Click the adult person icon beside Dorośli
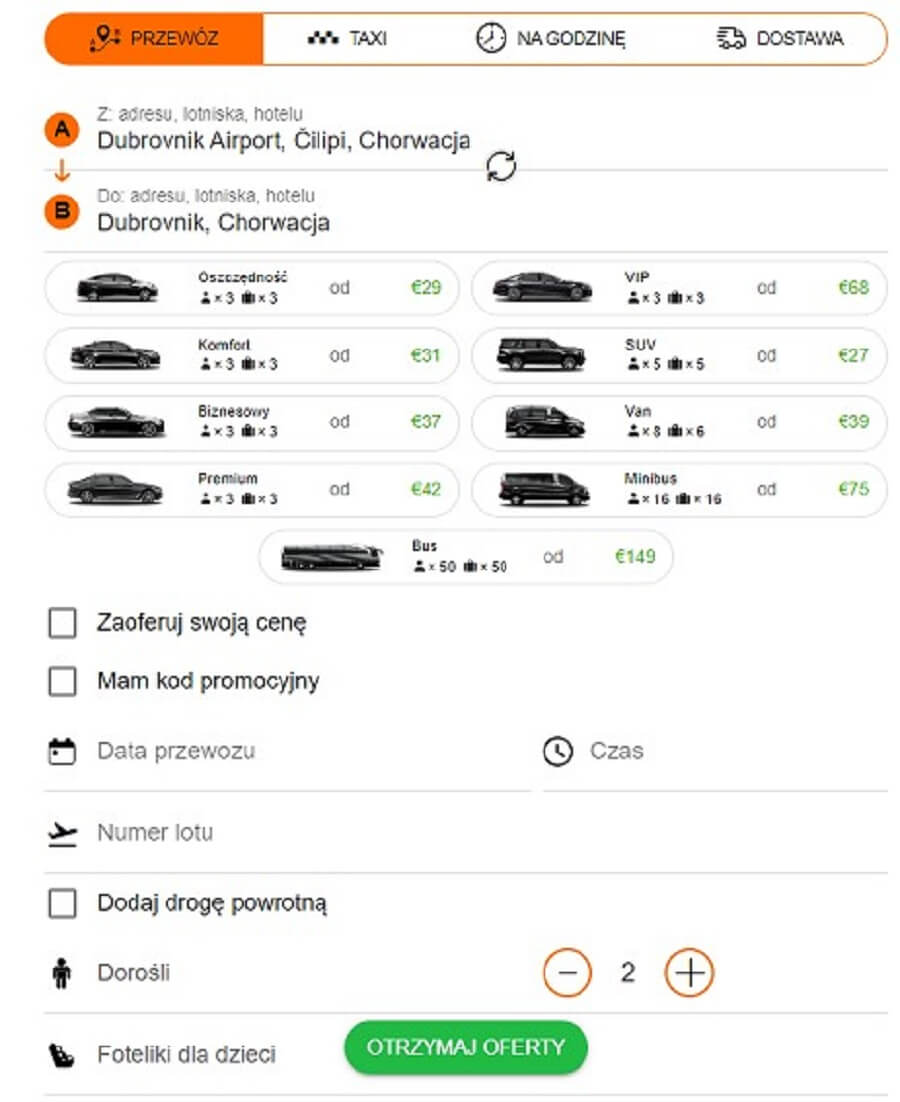 tap(62, 973)
